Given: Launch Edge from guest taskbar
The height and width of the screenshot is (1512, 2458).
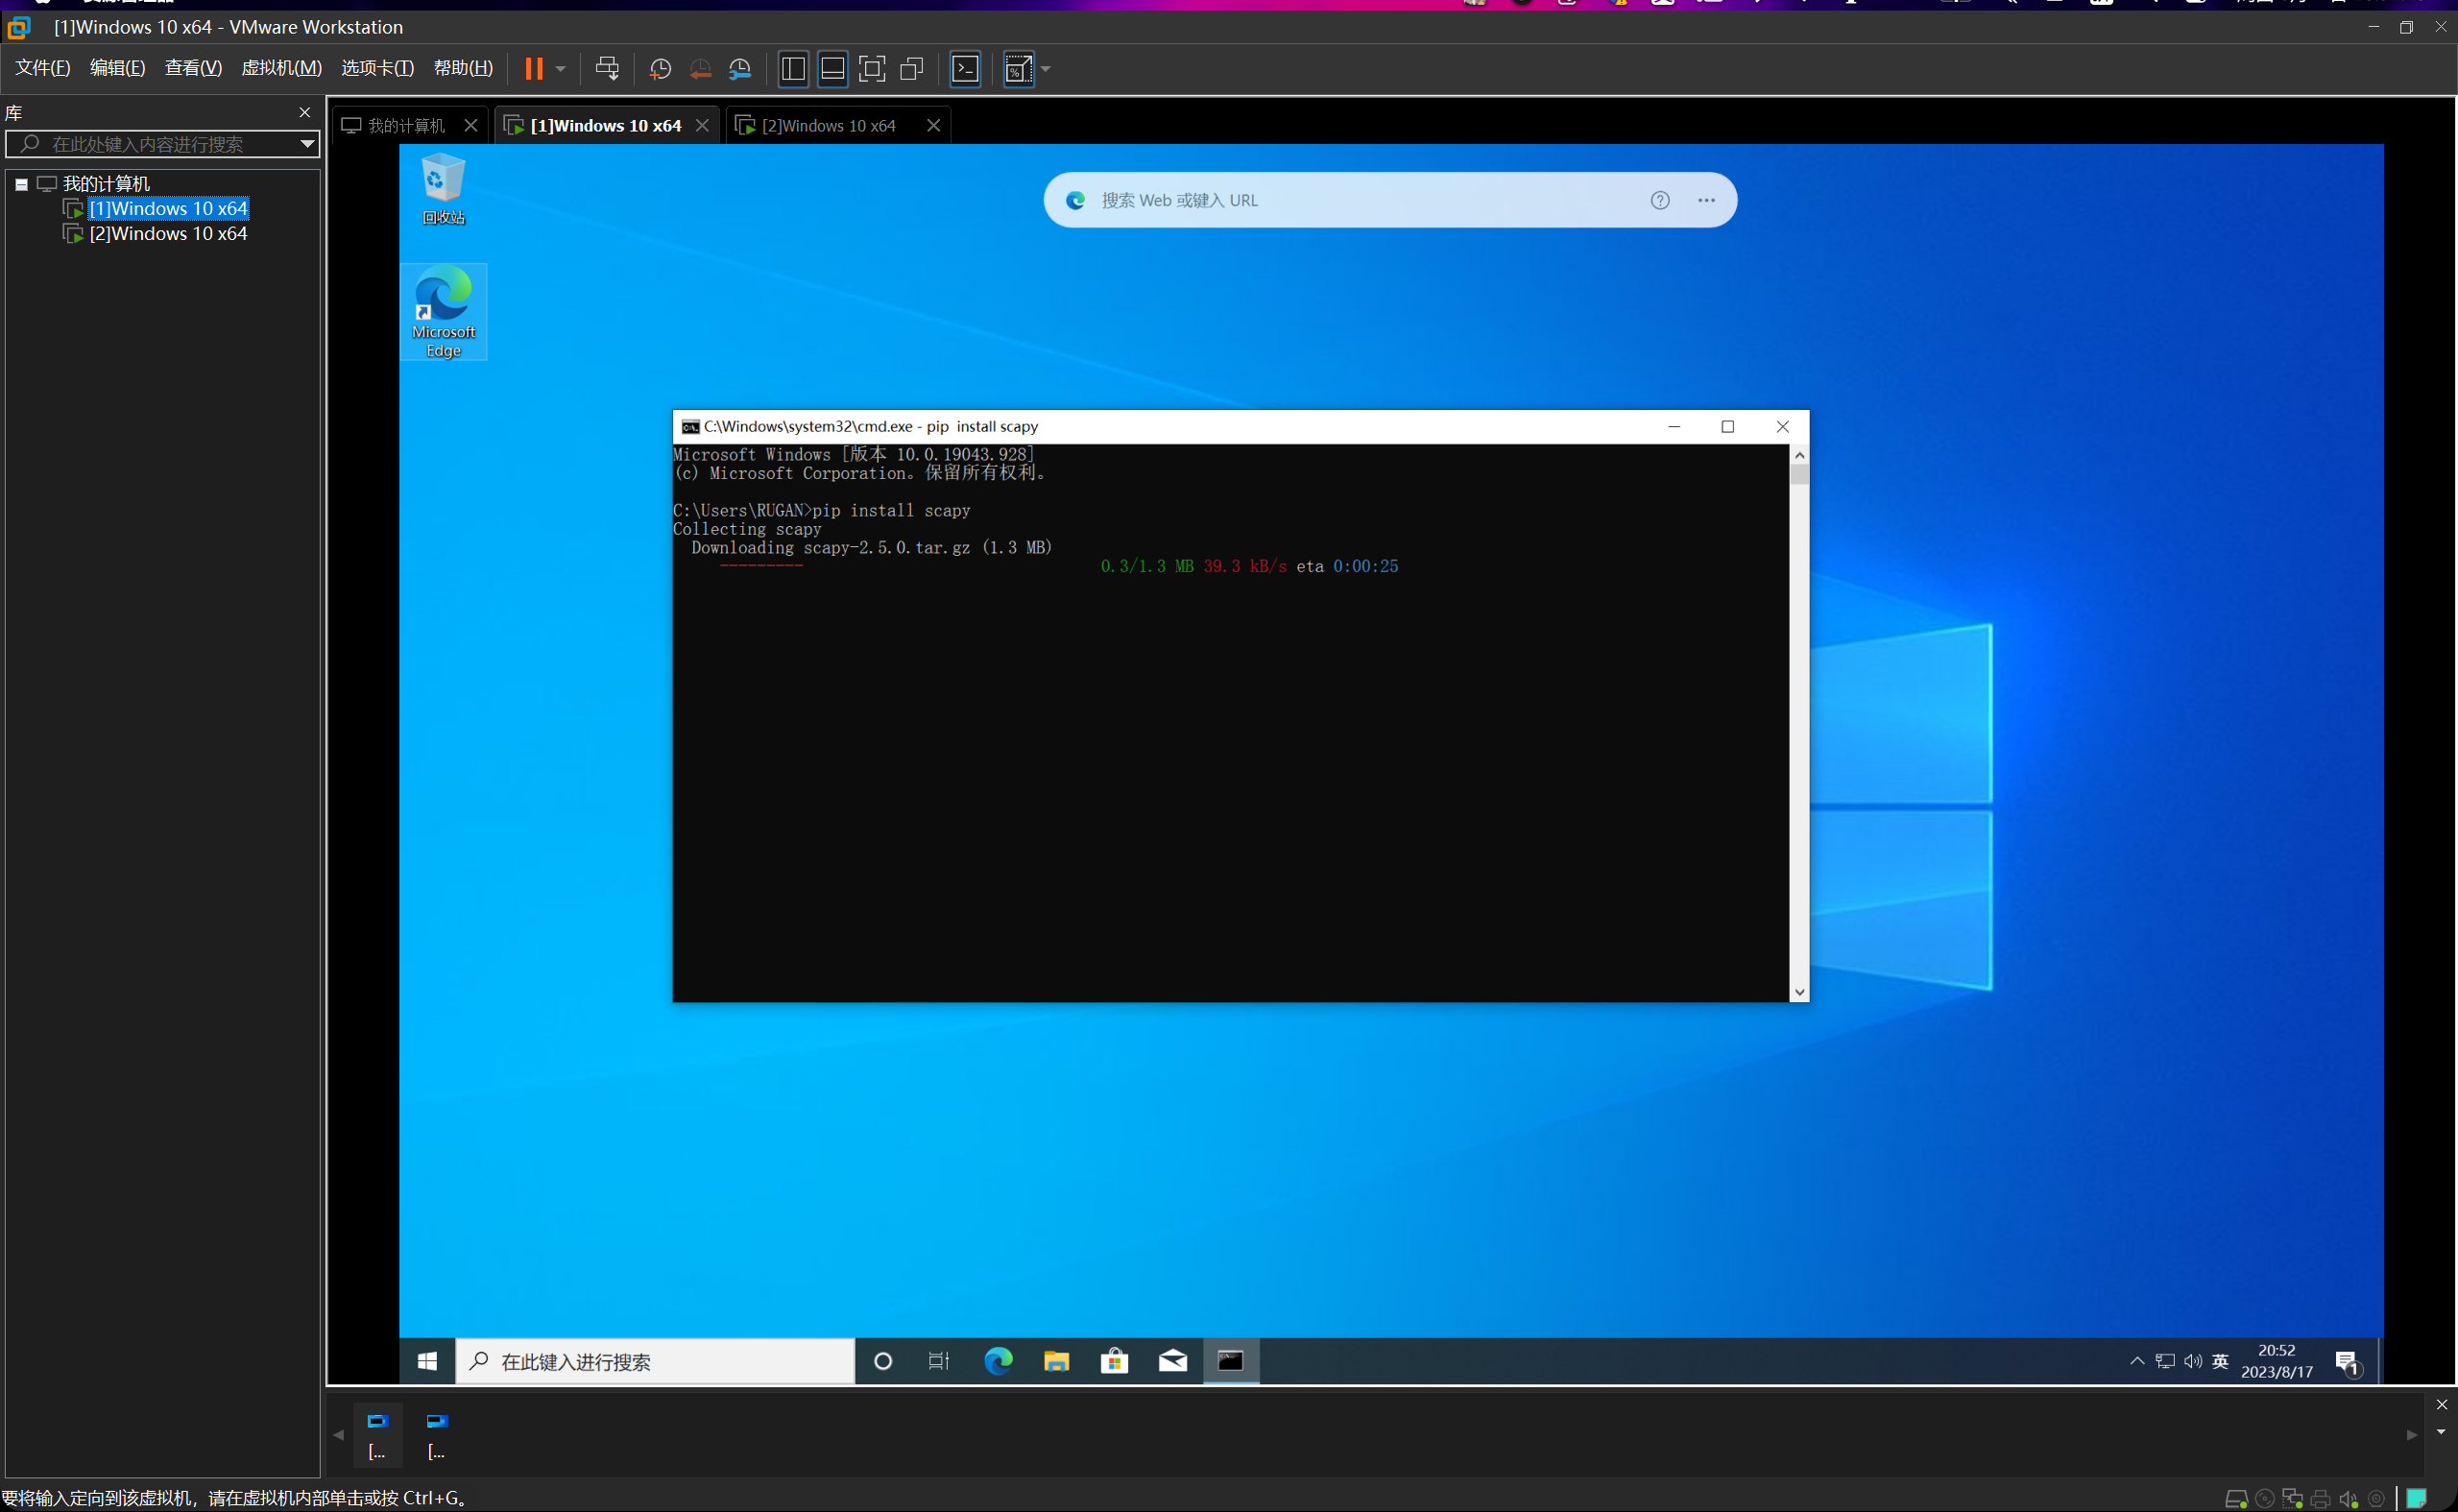Looking at the screenshot, I should [x=998, y=1361].
